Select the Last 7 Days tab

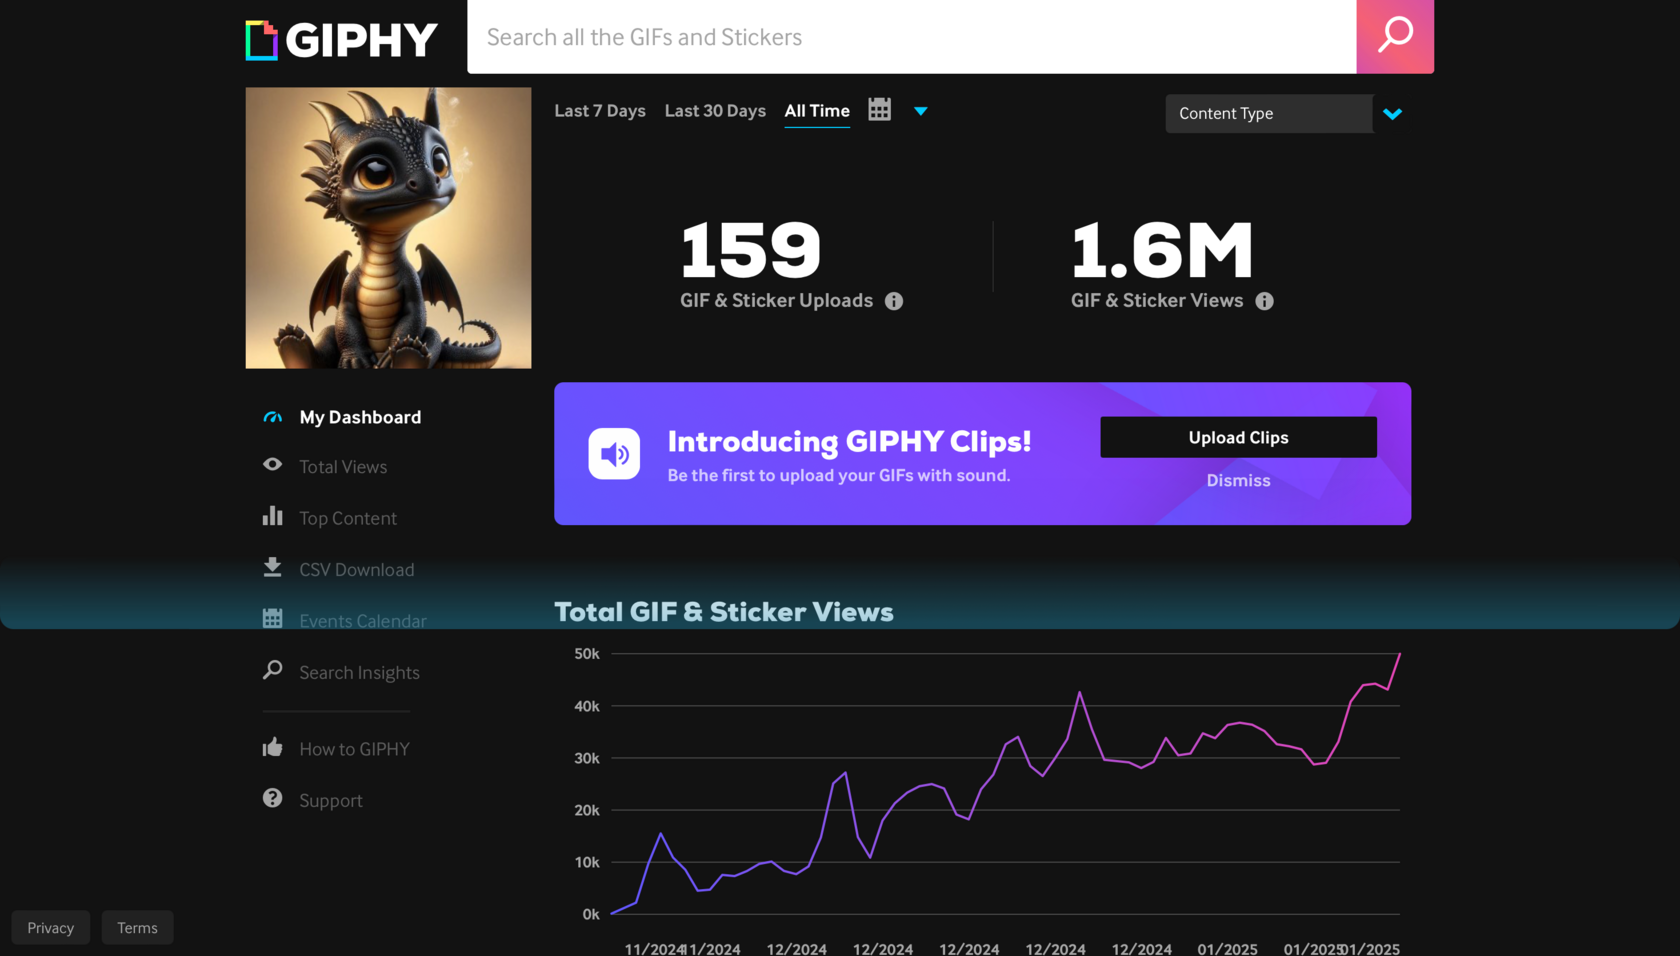(600, 111)
